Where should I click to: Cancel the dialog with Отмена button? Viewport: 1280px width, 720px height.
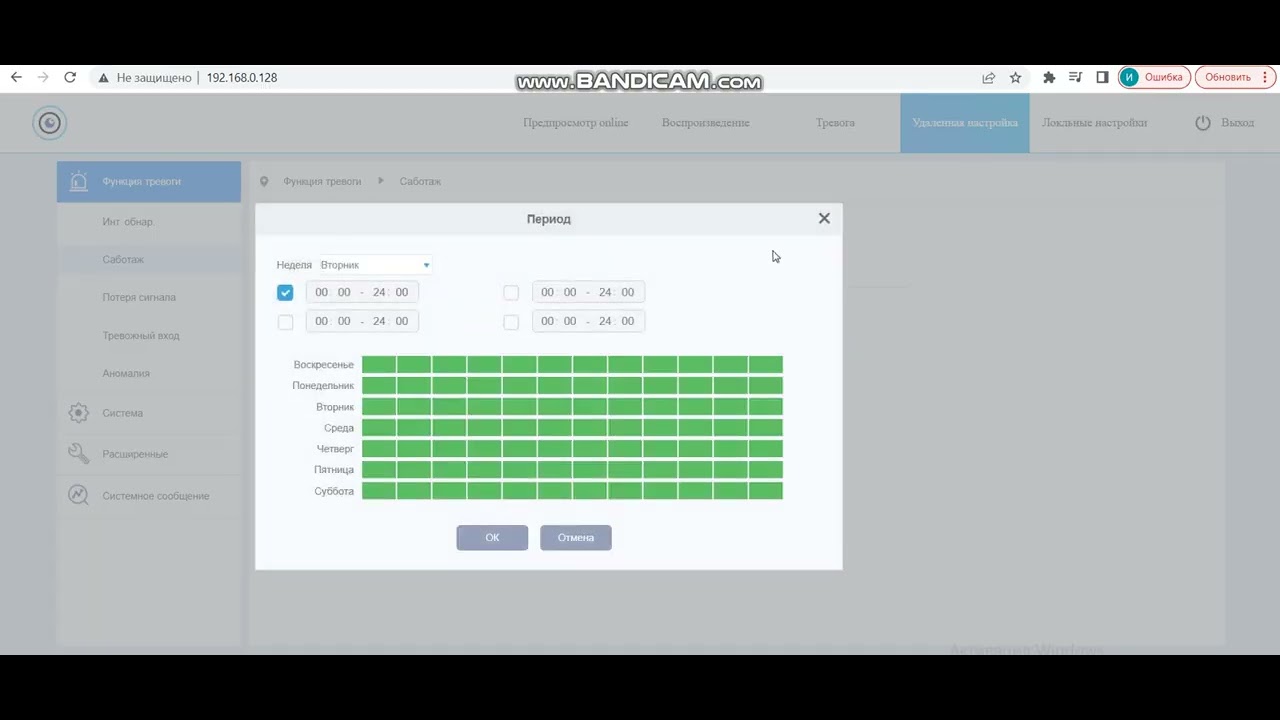[576, 537]
